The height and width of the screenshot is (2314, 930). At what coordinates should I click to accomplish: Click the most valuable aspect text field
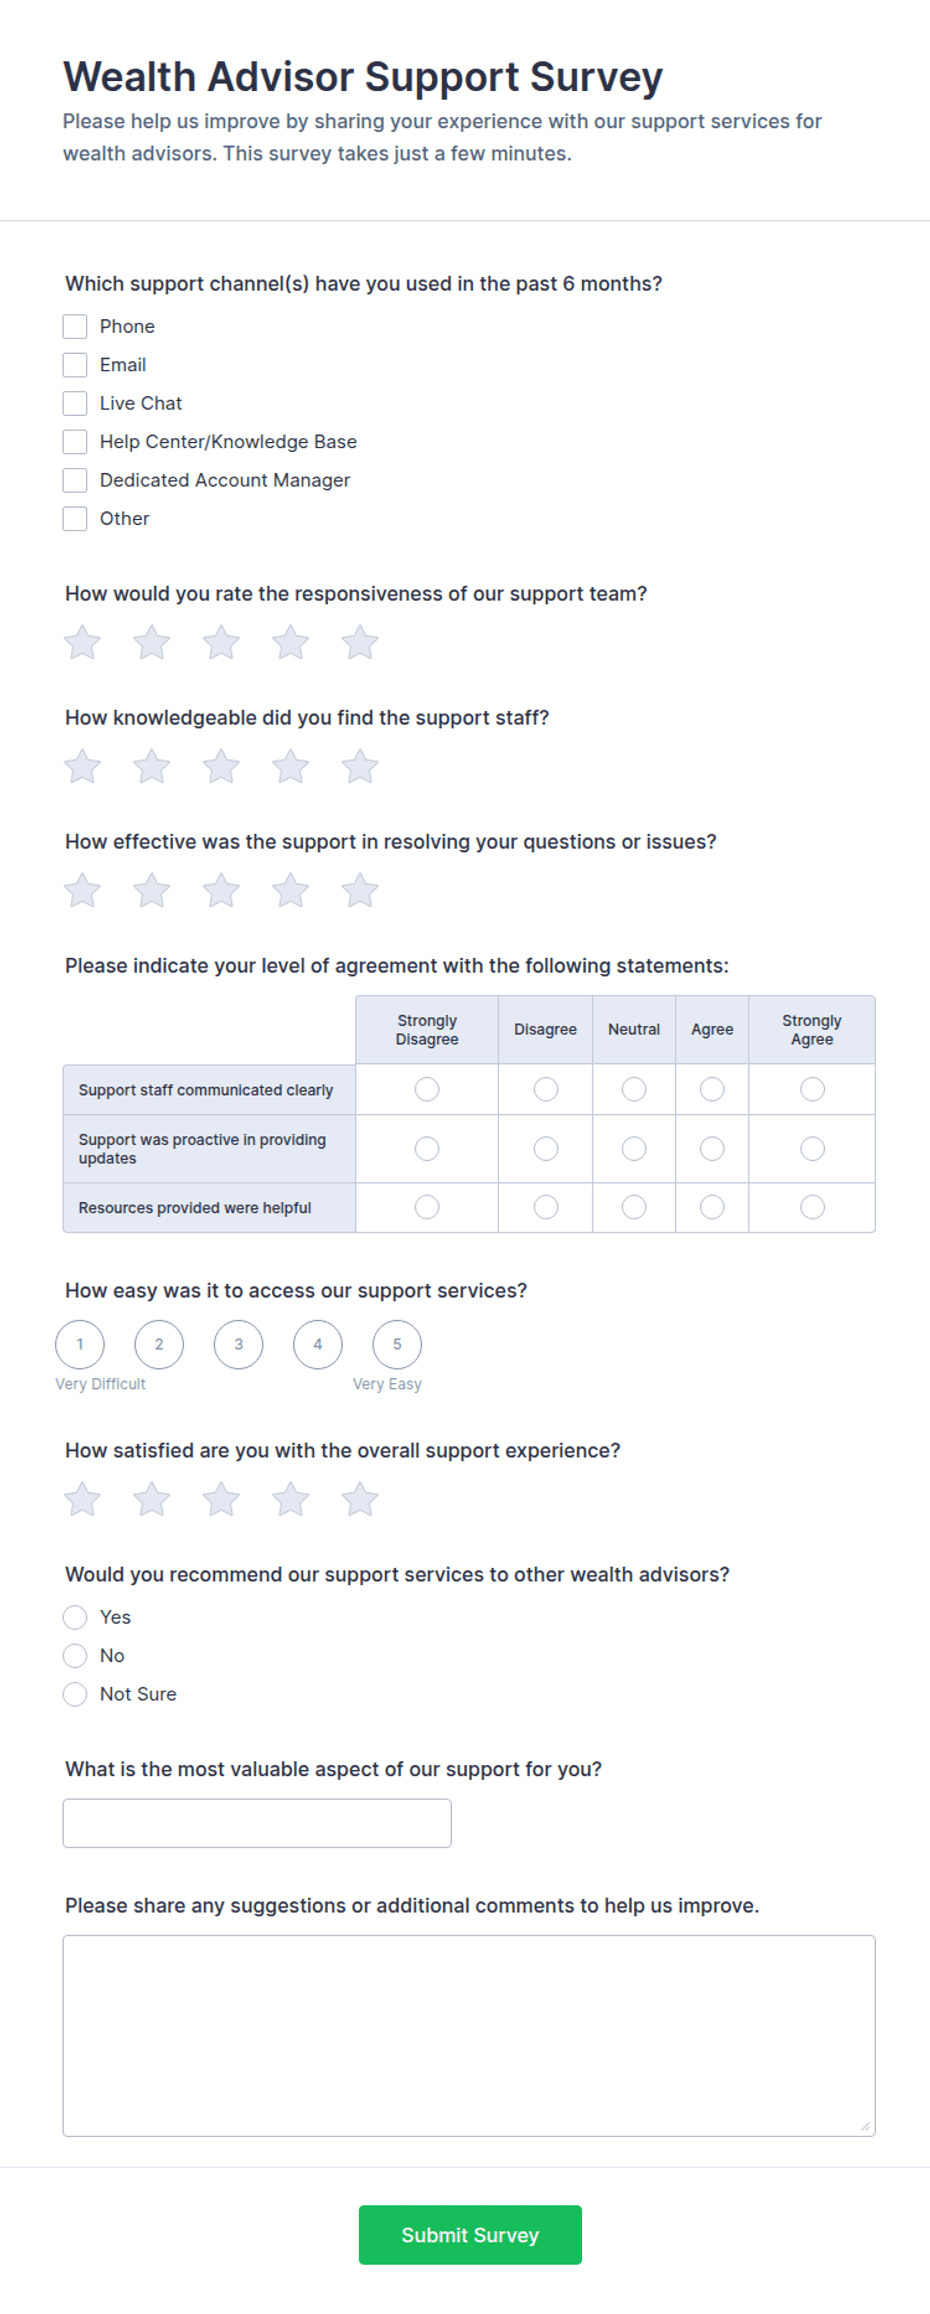[x=257, y=1824]
